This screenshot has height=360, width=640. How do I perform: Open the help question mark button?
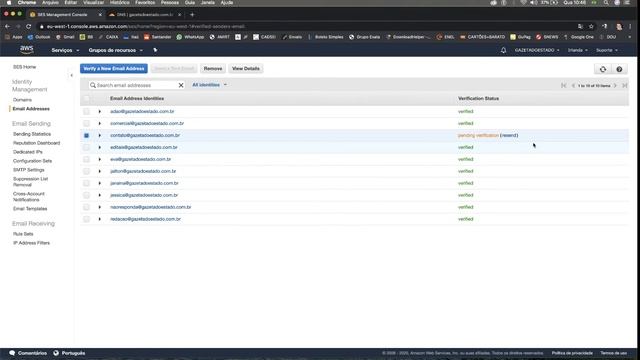click(619, 69)
